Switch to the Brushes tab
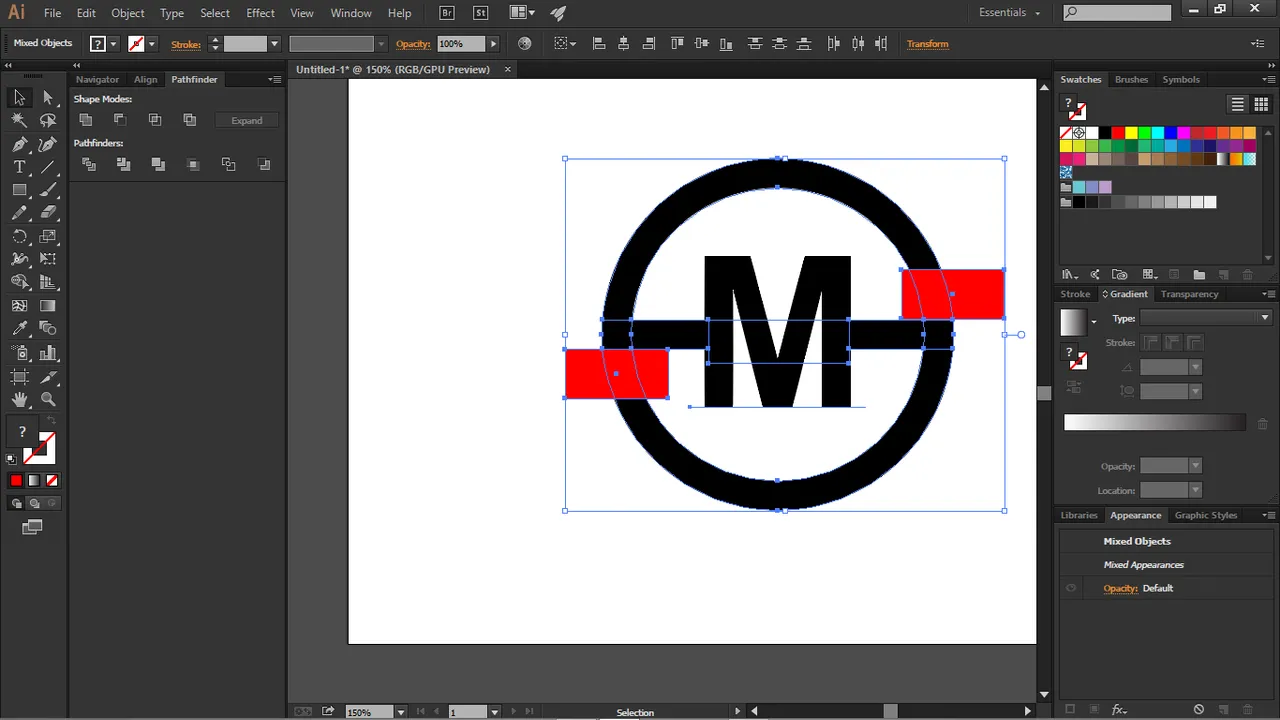Viewport: 1280px width, 720px height. coord(1132,79)
